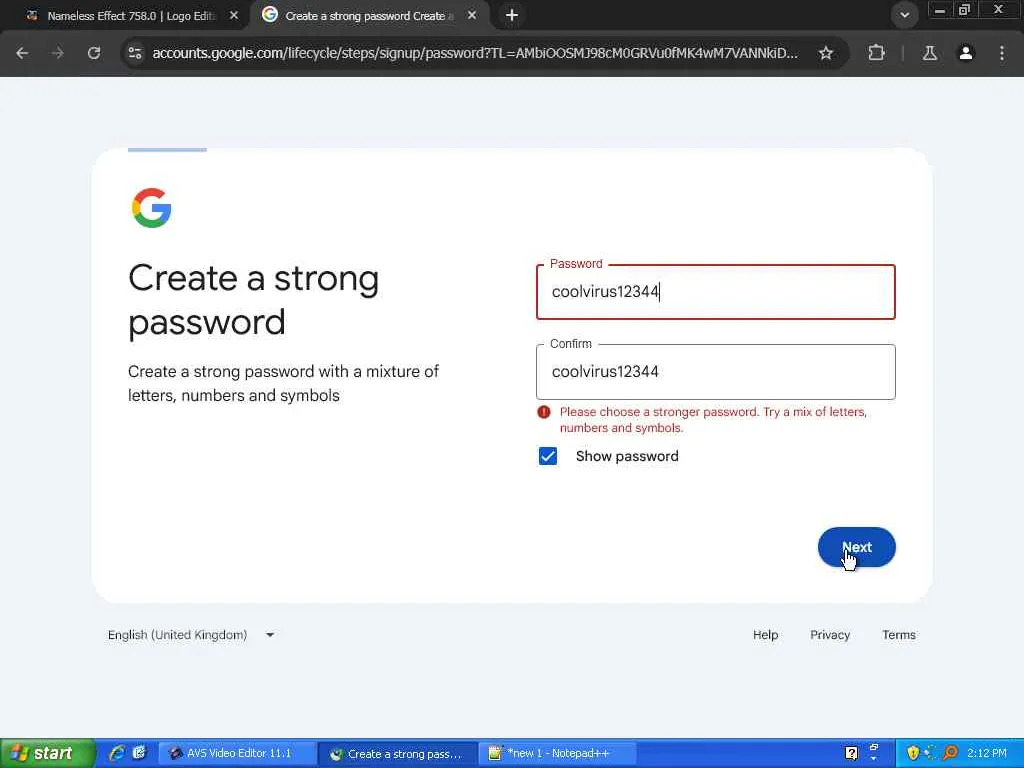Select Create a strong pass... taskbar button

coord(397,754)
